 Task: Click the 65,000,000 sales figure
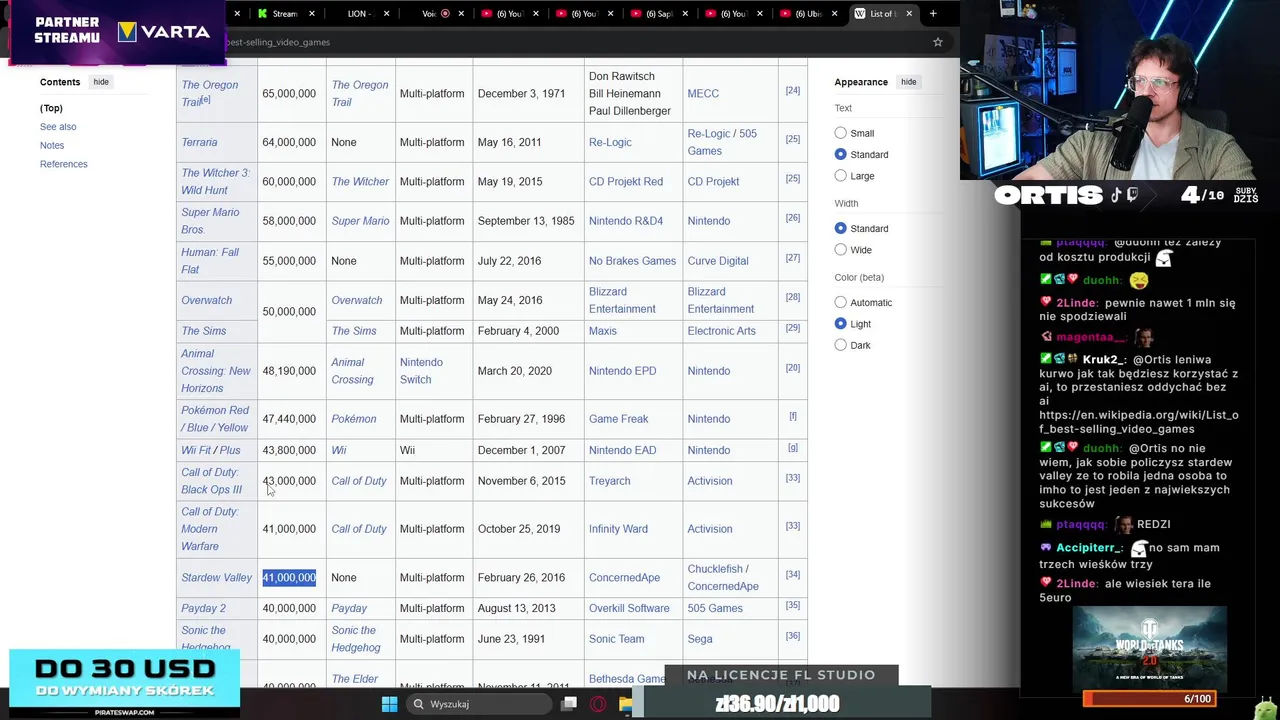click(289, 94)
